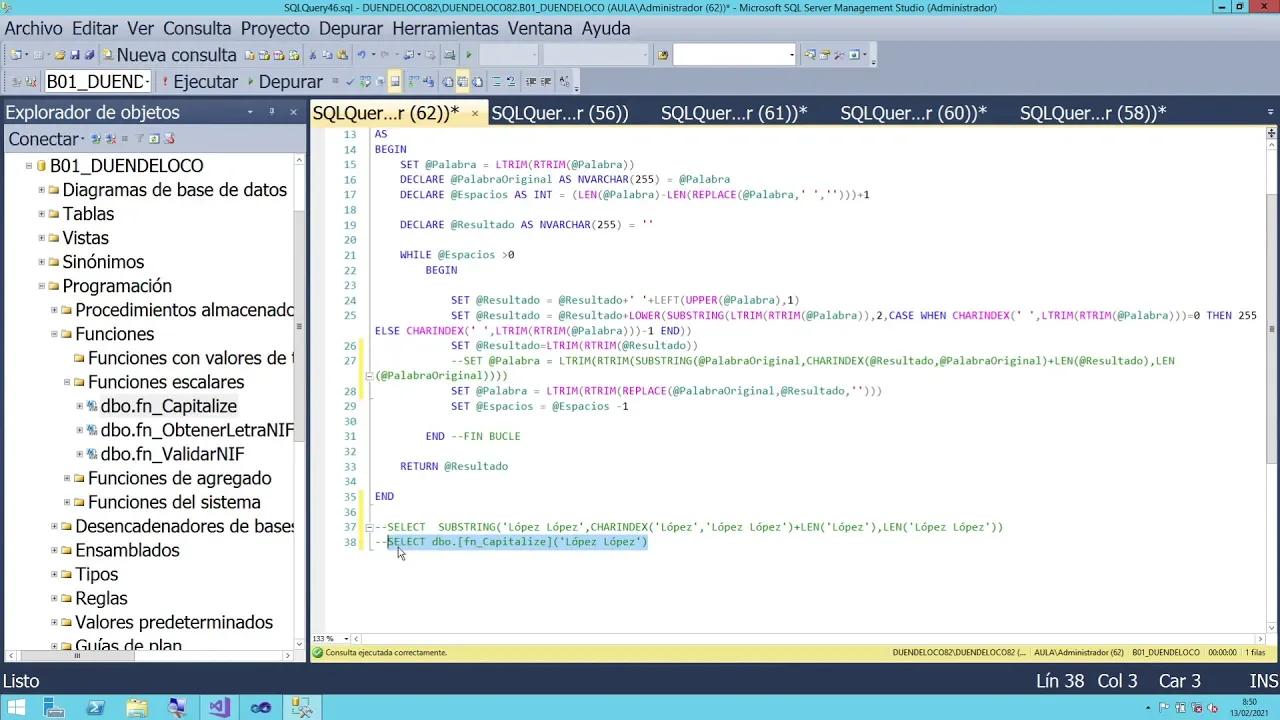Click the results to grid highlighted icon

[x=462, y=82]
